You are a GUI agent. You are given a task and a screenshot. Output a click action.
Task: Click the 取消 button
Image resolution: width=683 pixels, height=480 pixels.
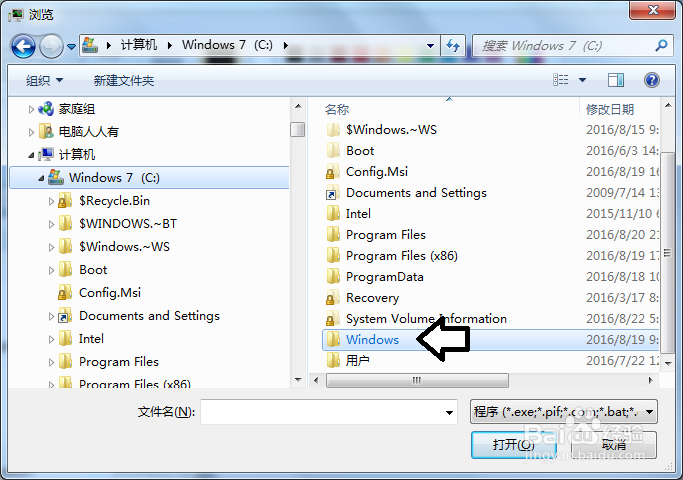[x=614, y=445]
